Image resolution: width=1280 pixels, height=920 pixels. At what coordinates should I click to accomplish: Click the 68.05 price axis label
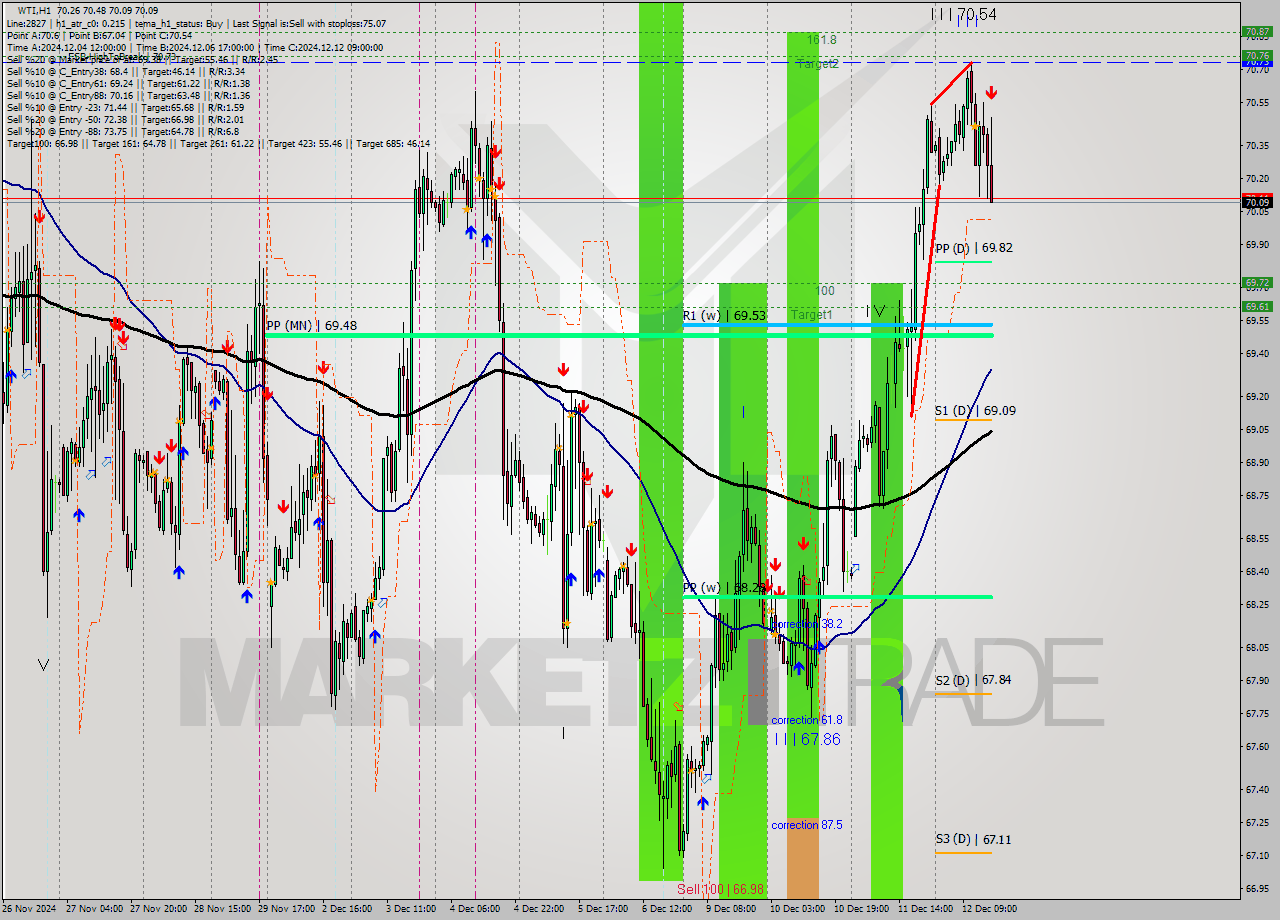click(x=1257, y=648)
